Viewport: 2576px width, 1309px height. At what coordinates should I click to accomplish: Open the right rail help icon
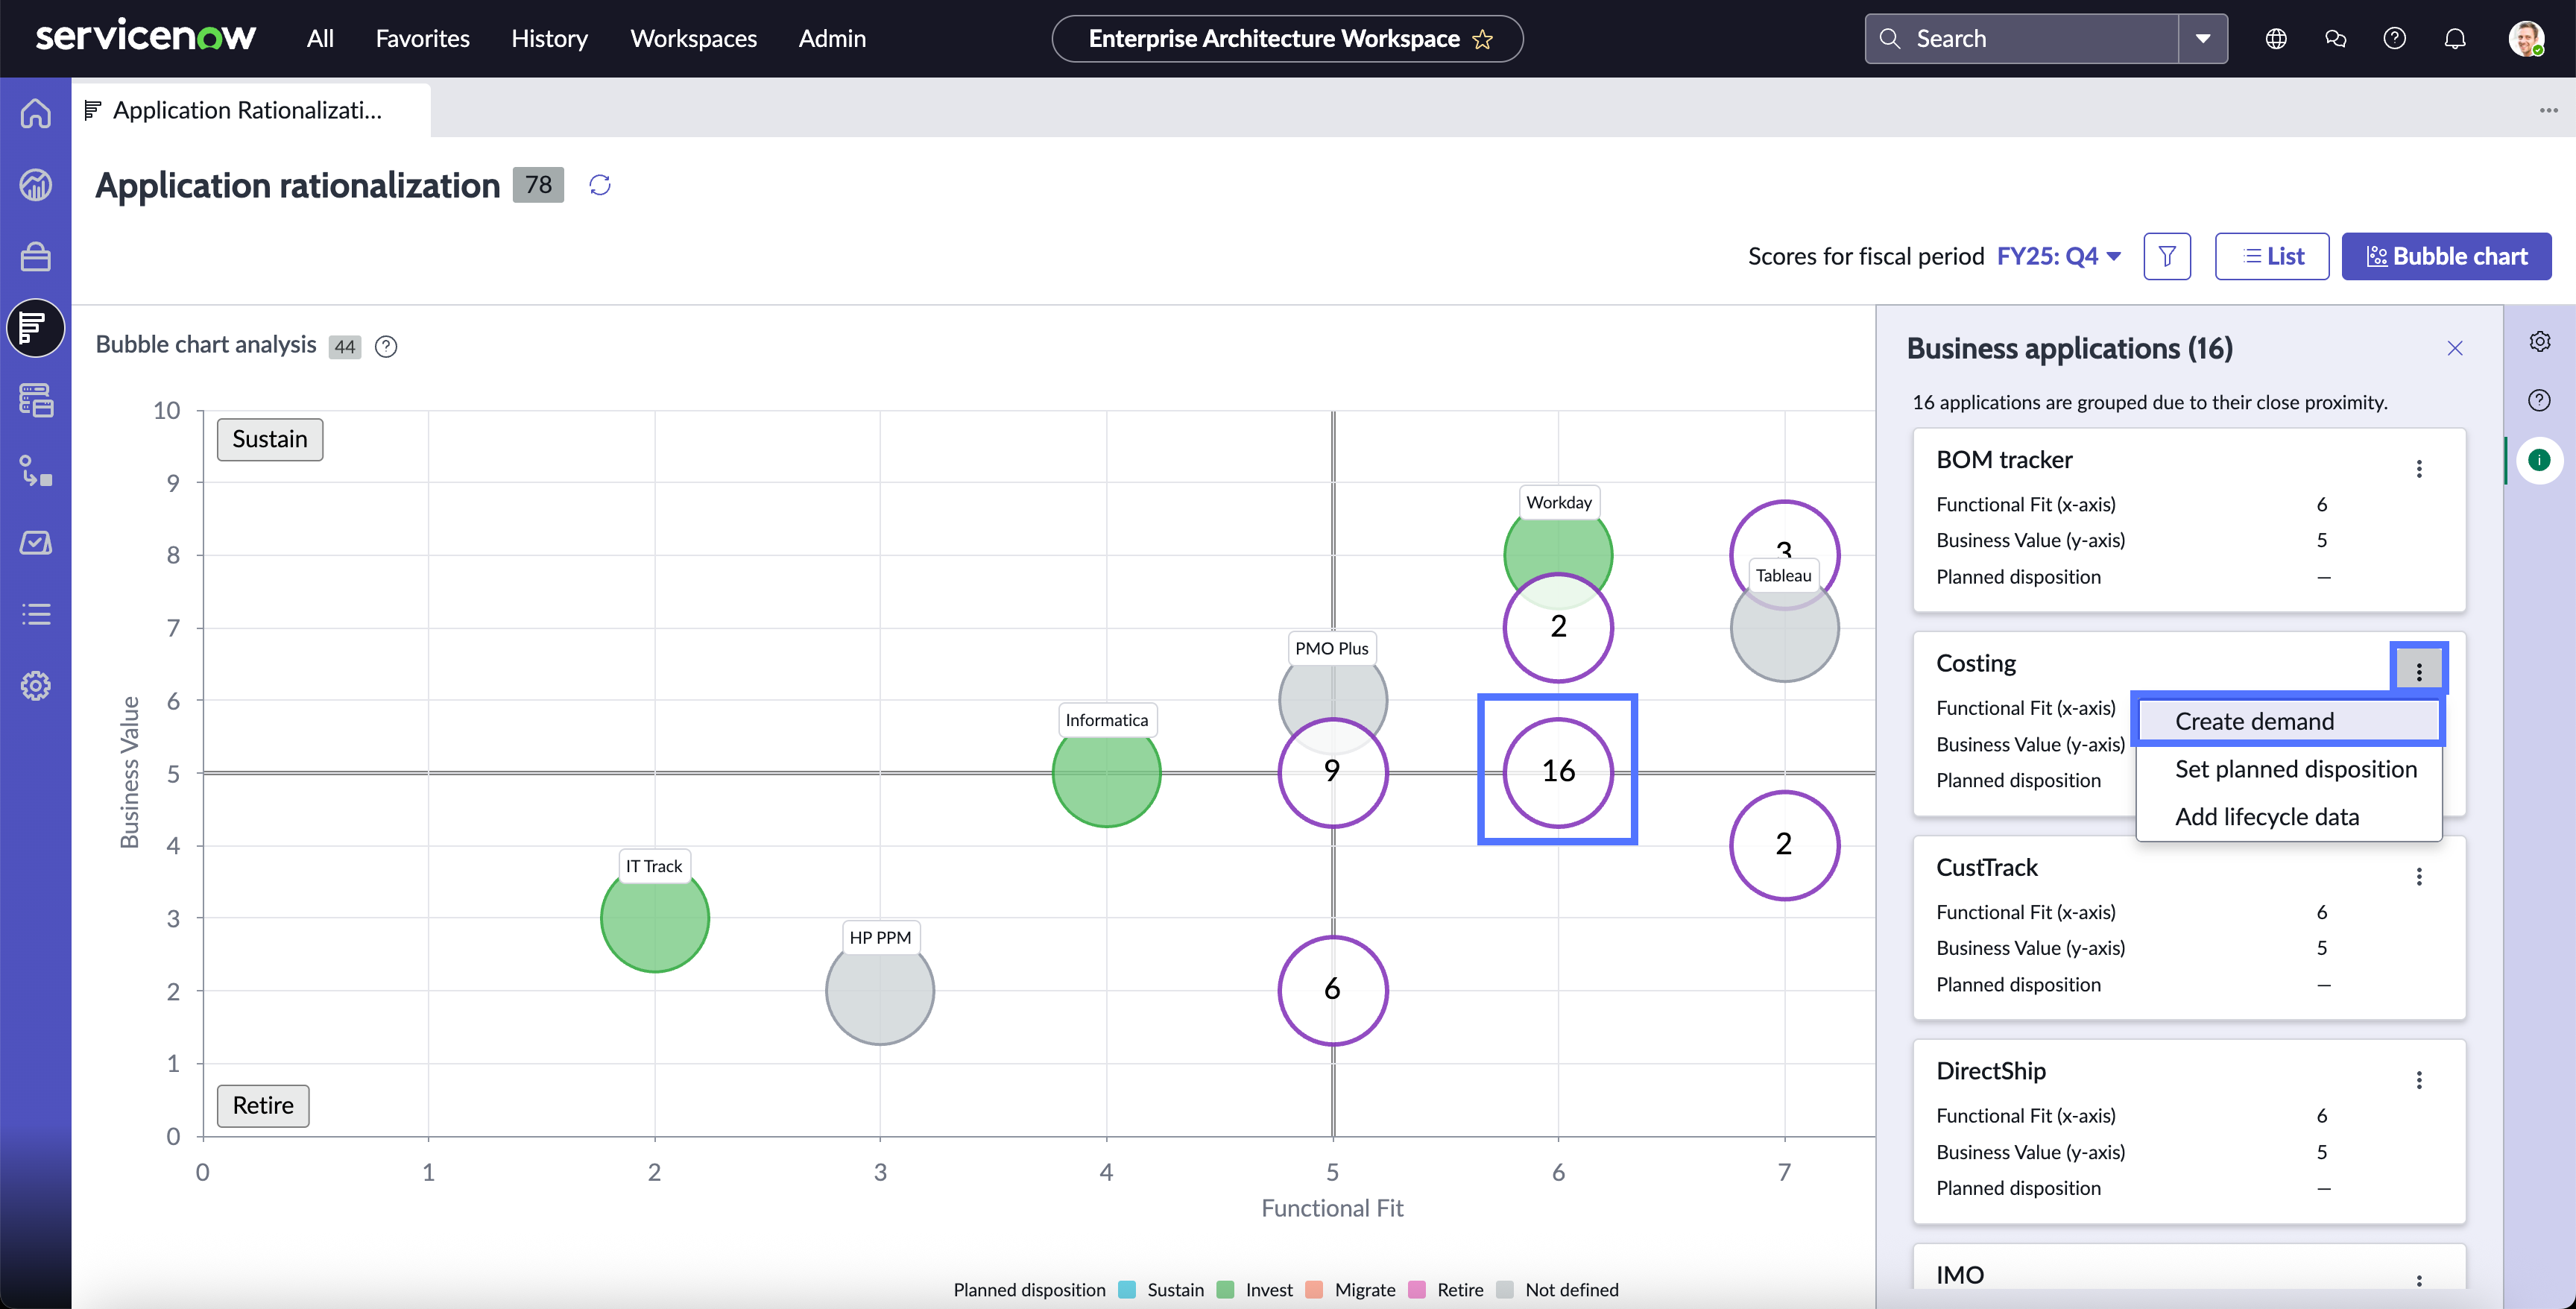2540,401
